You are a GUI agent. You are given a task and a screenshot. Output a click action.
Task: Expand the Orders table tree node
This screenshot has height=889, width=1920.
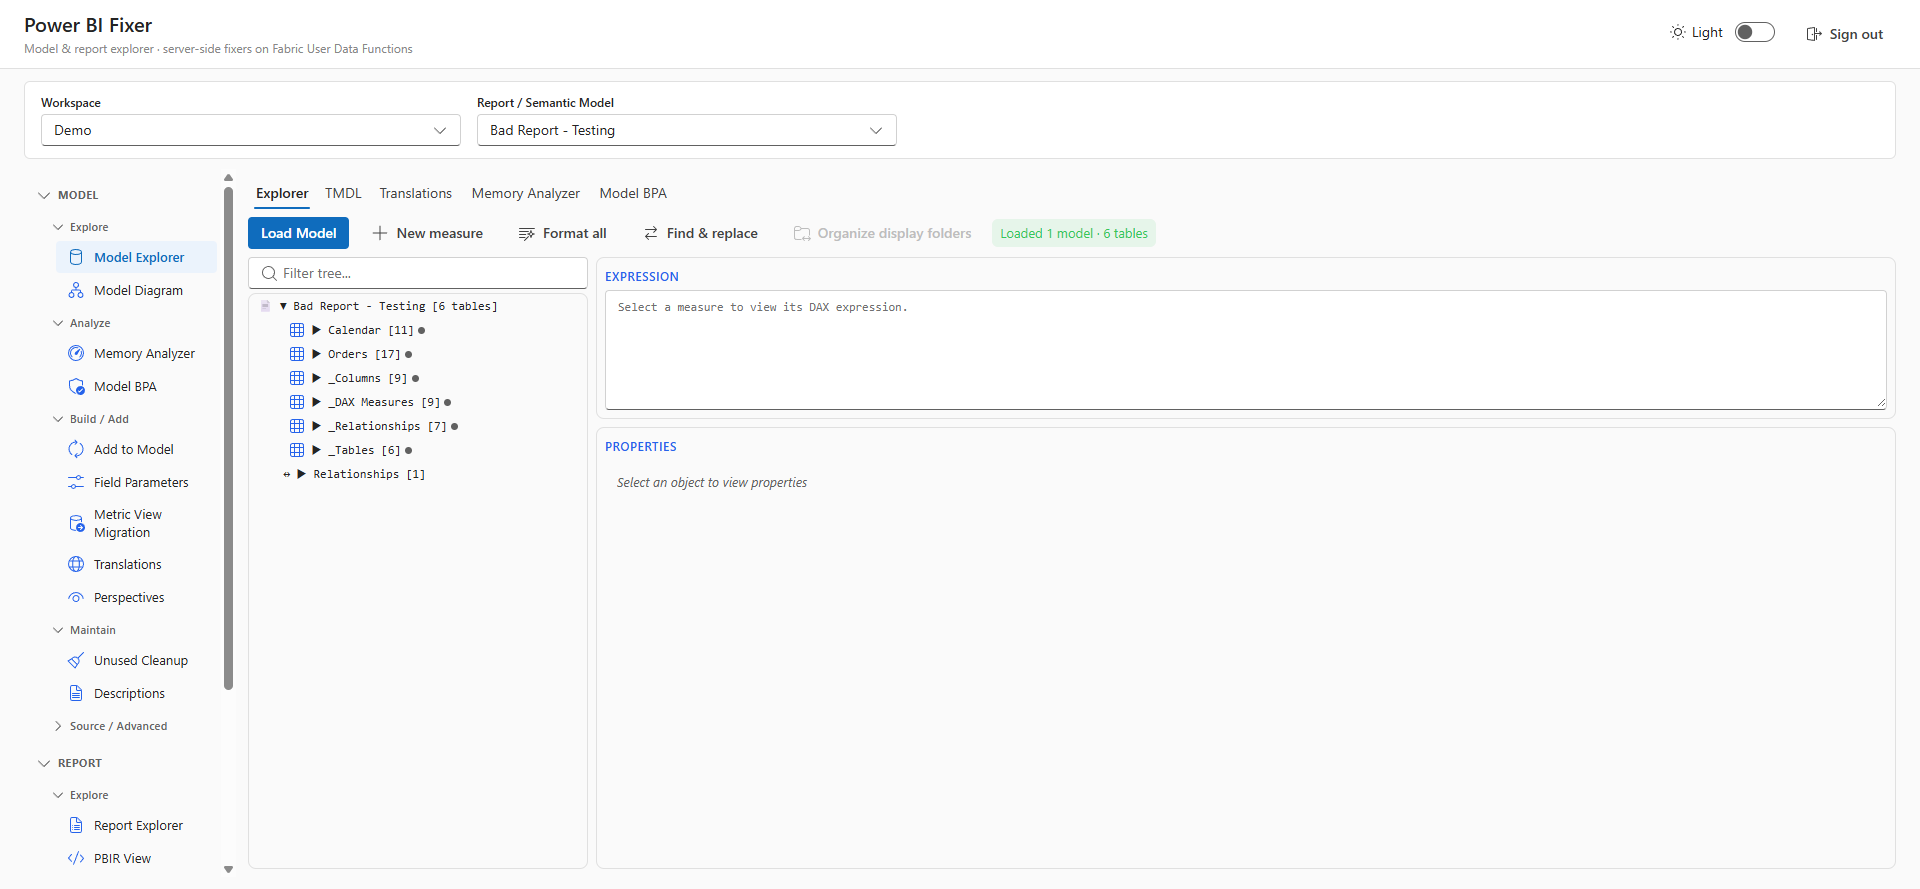tap(316, 354)
